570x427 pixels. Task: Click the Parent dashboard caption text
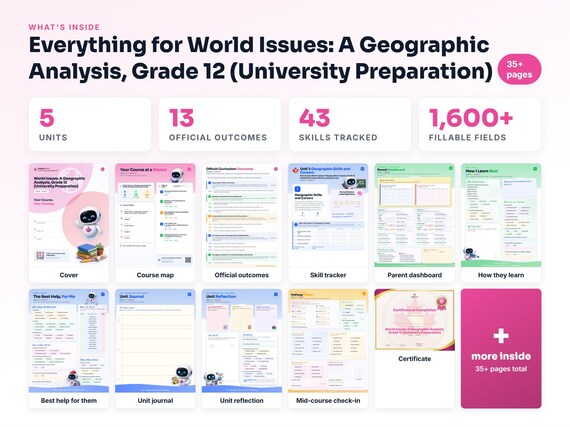[x=415, y=275]
